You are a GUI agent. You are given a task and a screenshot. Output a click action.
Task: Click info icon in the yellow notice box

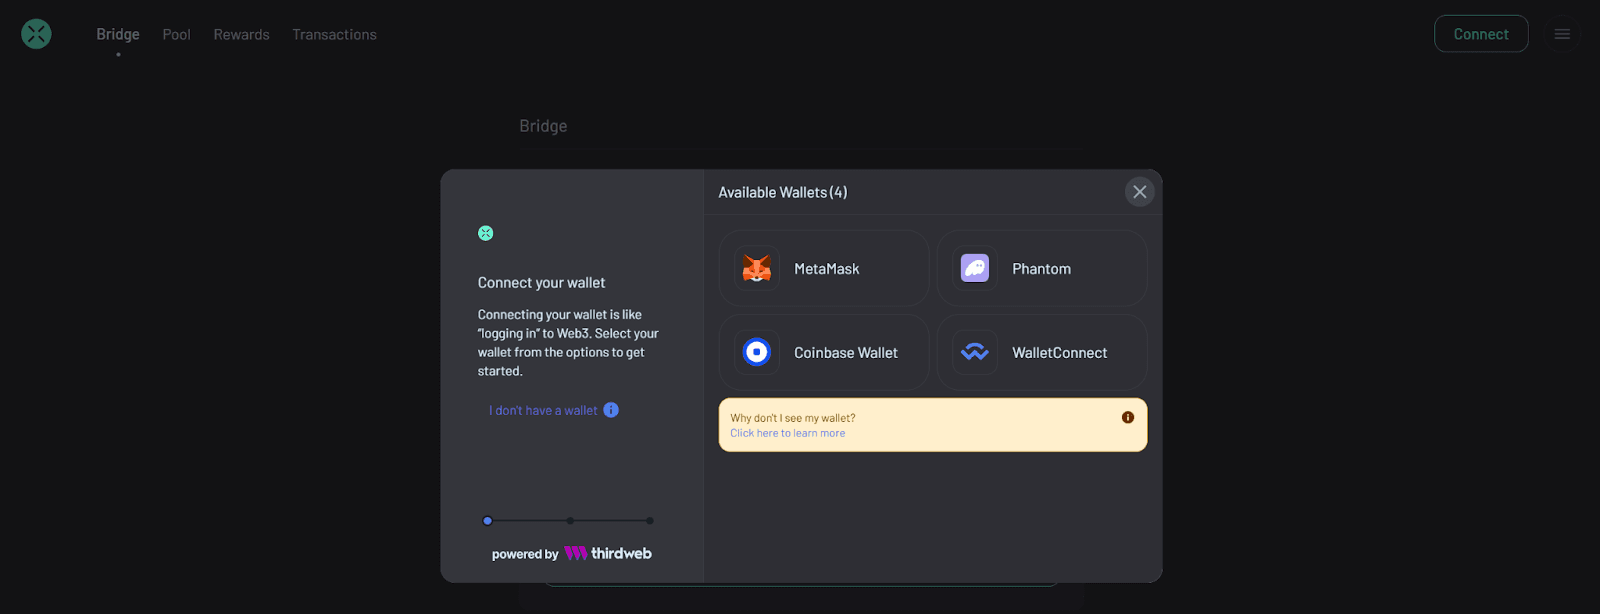pos(1128,417)
